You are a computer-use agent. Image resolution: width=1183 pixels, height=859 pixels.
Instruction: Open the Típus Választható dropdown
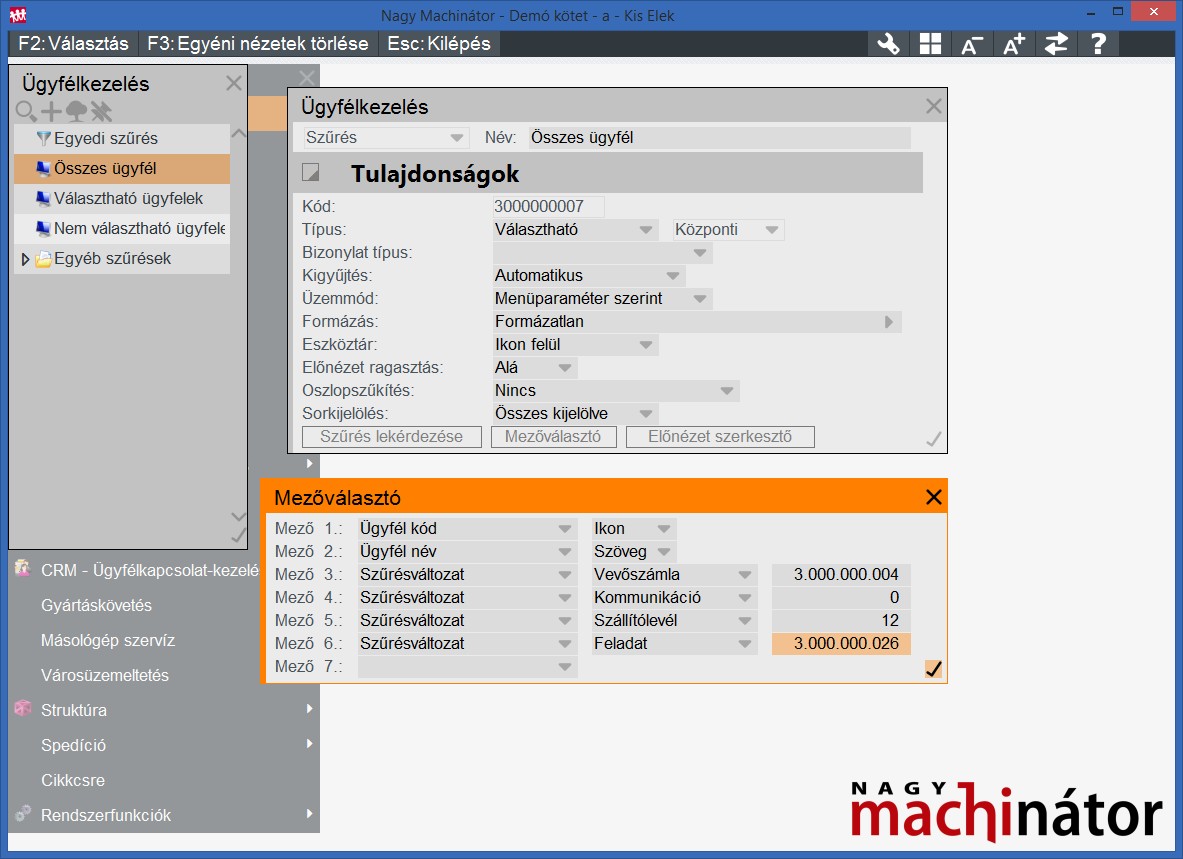(x=646, y=230)
